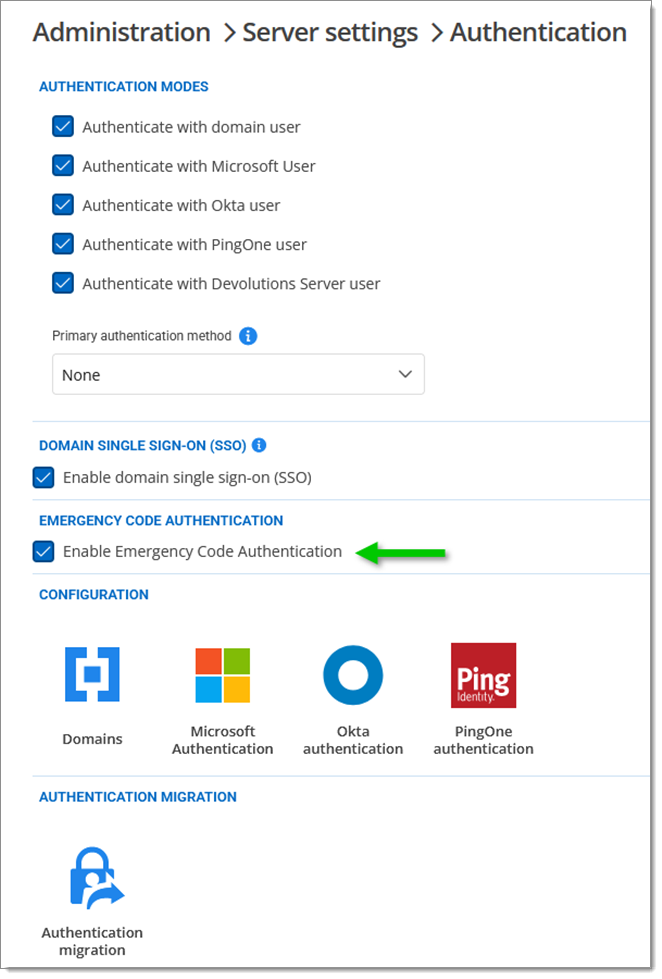Open the Domains configuration icon
662x979 pixels.
click(x=92, y=675)
